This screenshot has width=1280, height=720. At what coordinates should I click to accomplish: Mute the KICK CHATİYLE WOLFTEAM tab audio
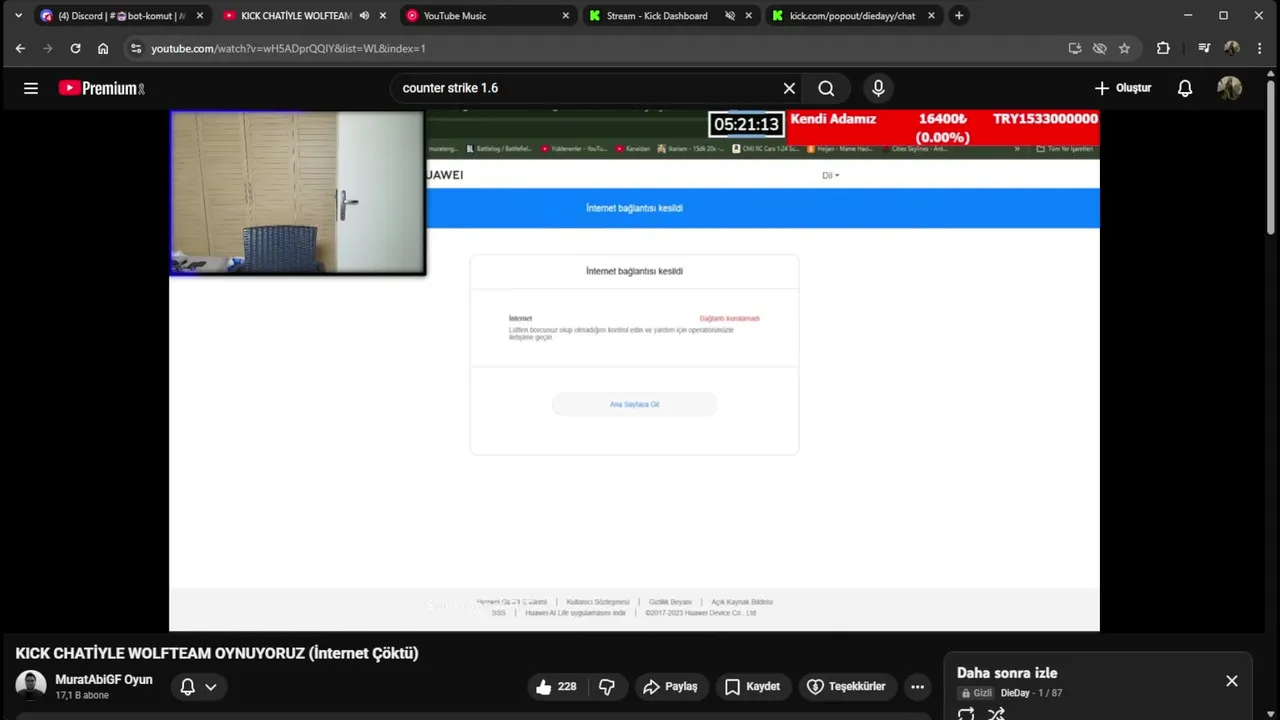point(364,16)
